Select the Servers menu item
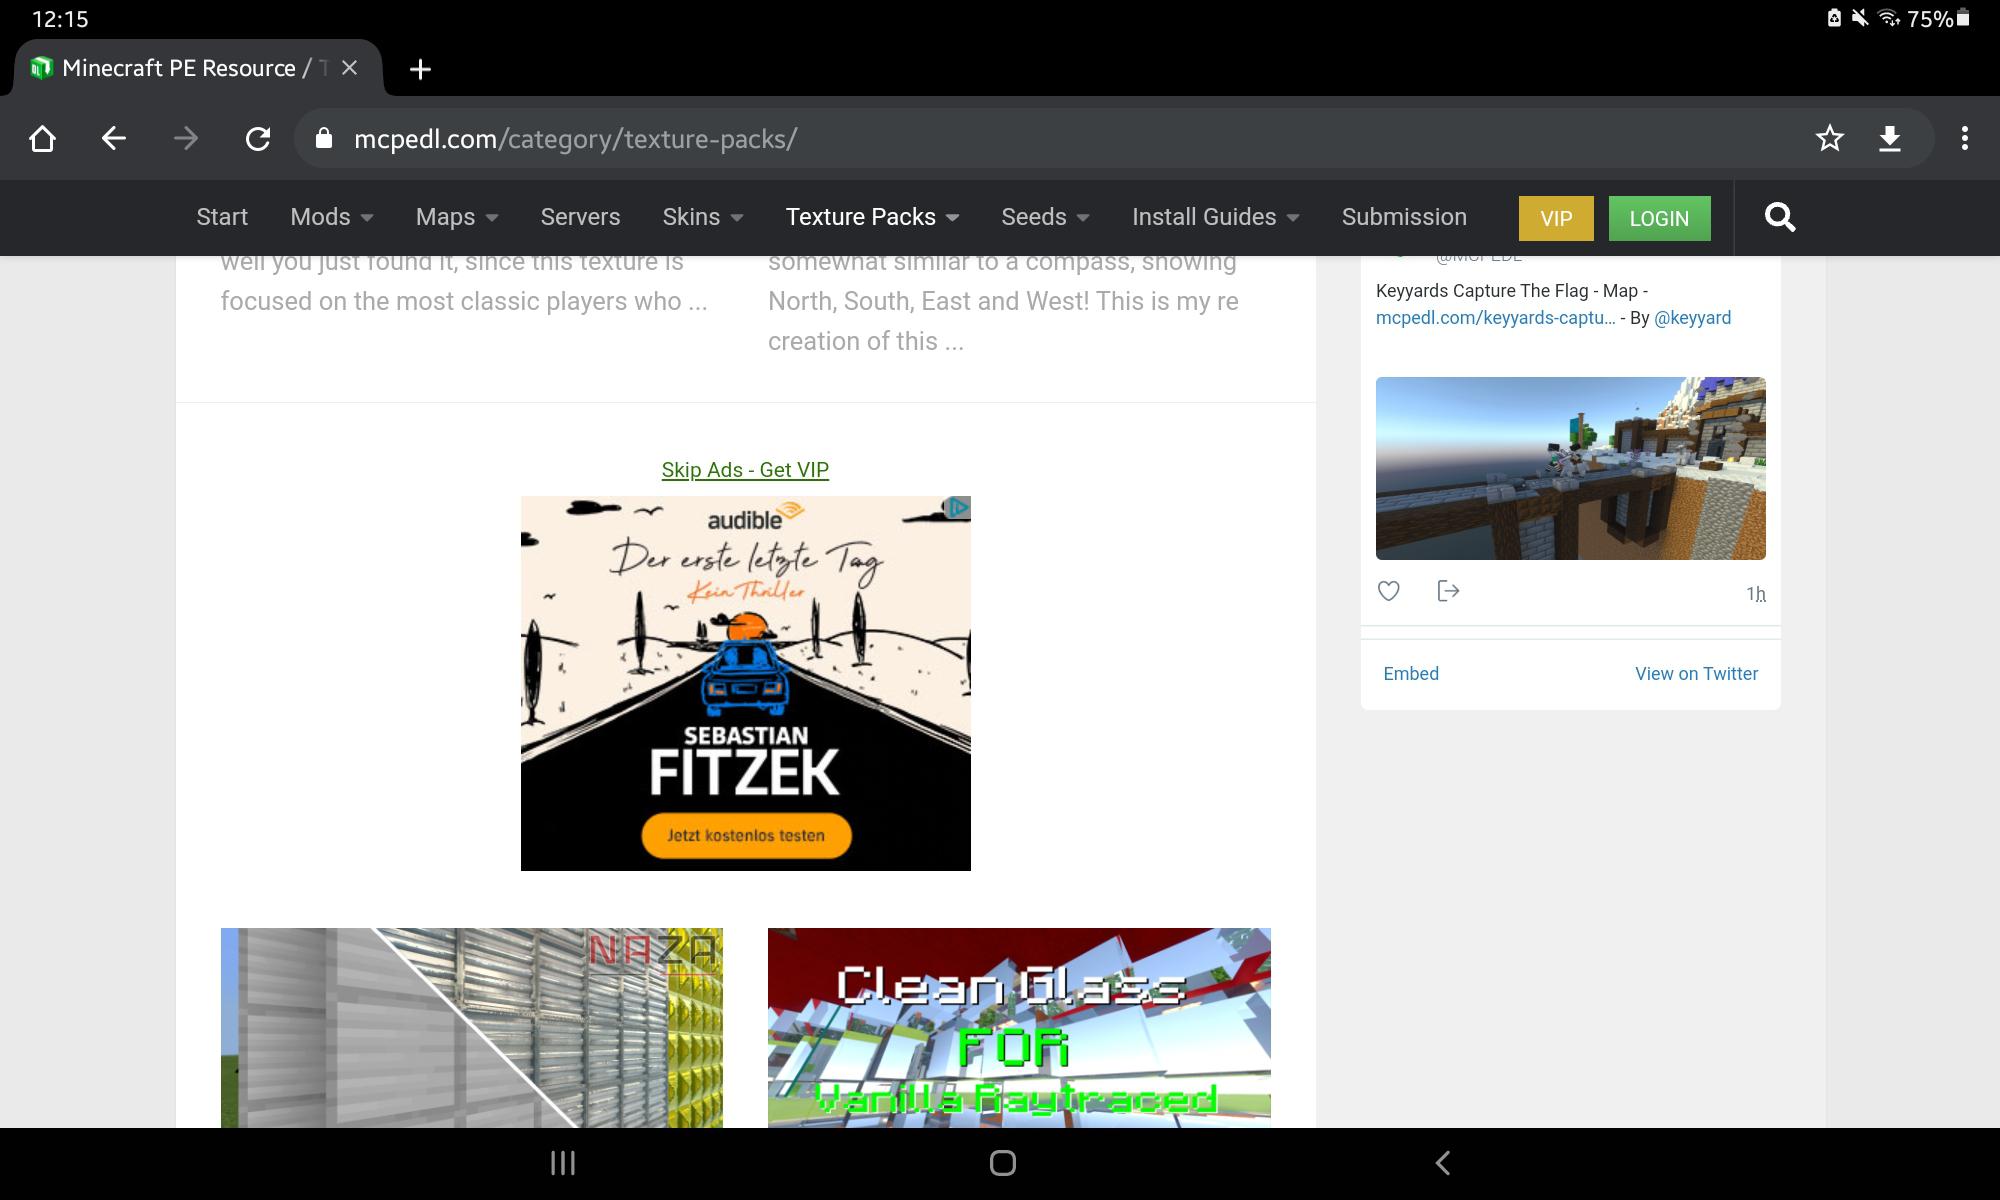Viewport: 2000px width, 1200px height. 580,217
